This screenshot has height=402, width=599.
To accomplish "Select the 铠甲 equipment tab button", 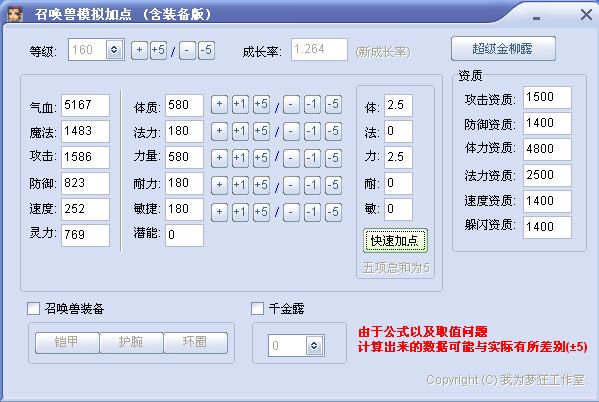I will coord(67,342).
